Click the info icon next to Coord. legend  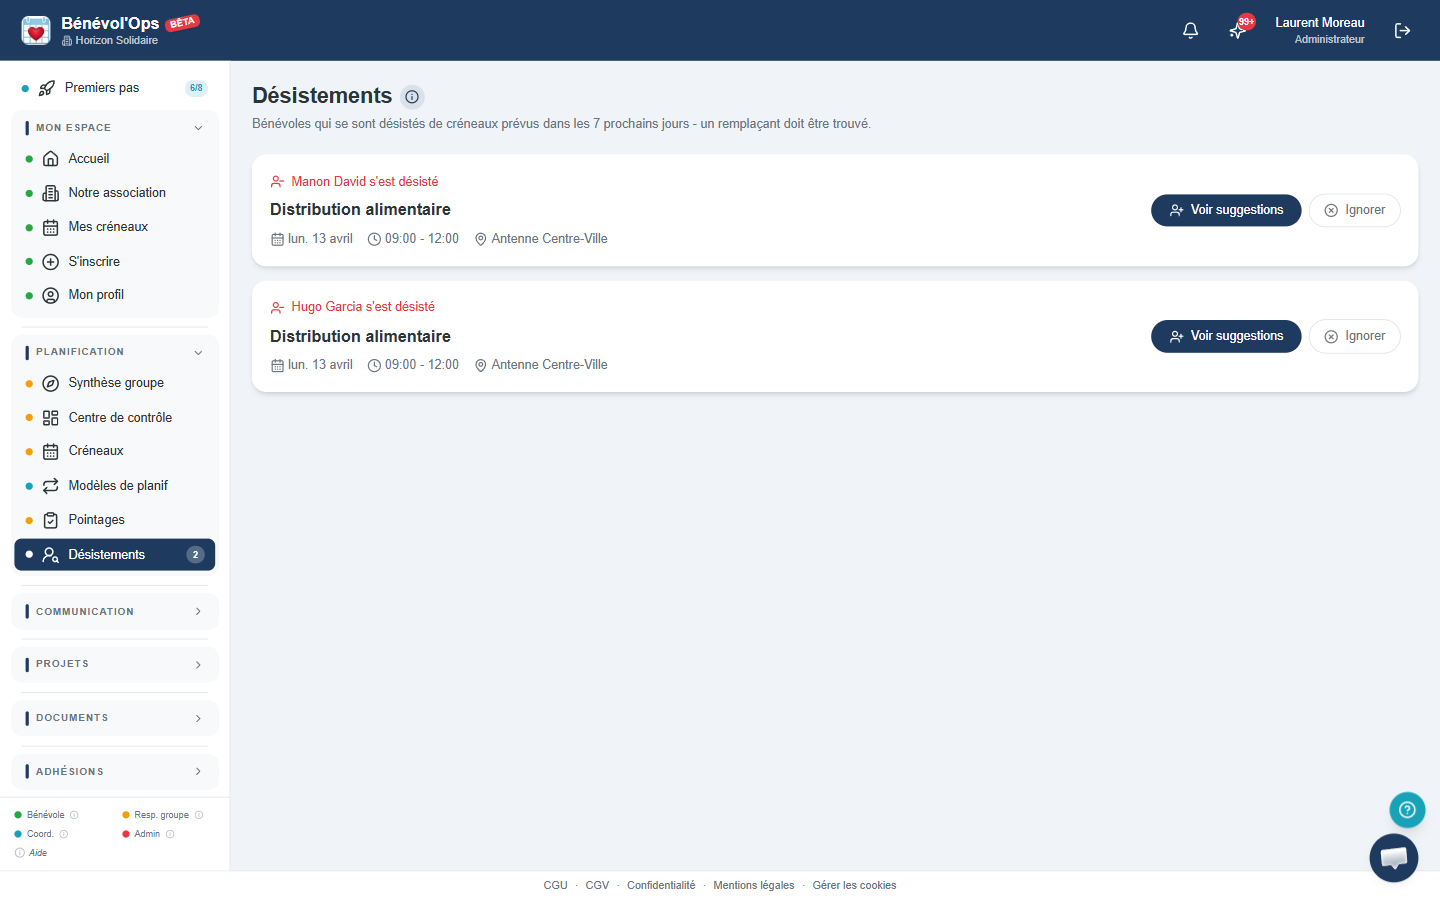64,834
